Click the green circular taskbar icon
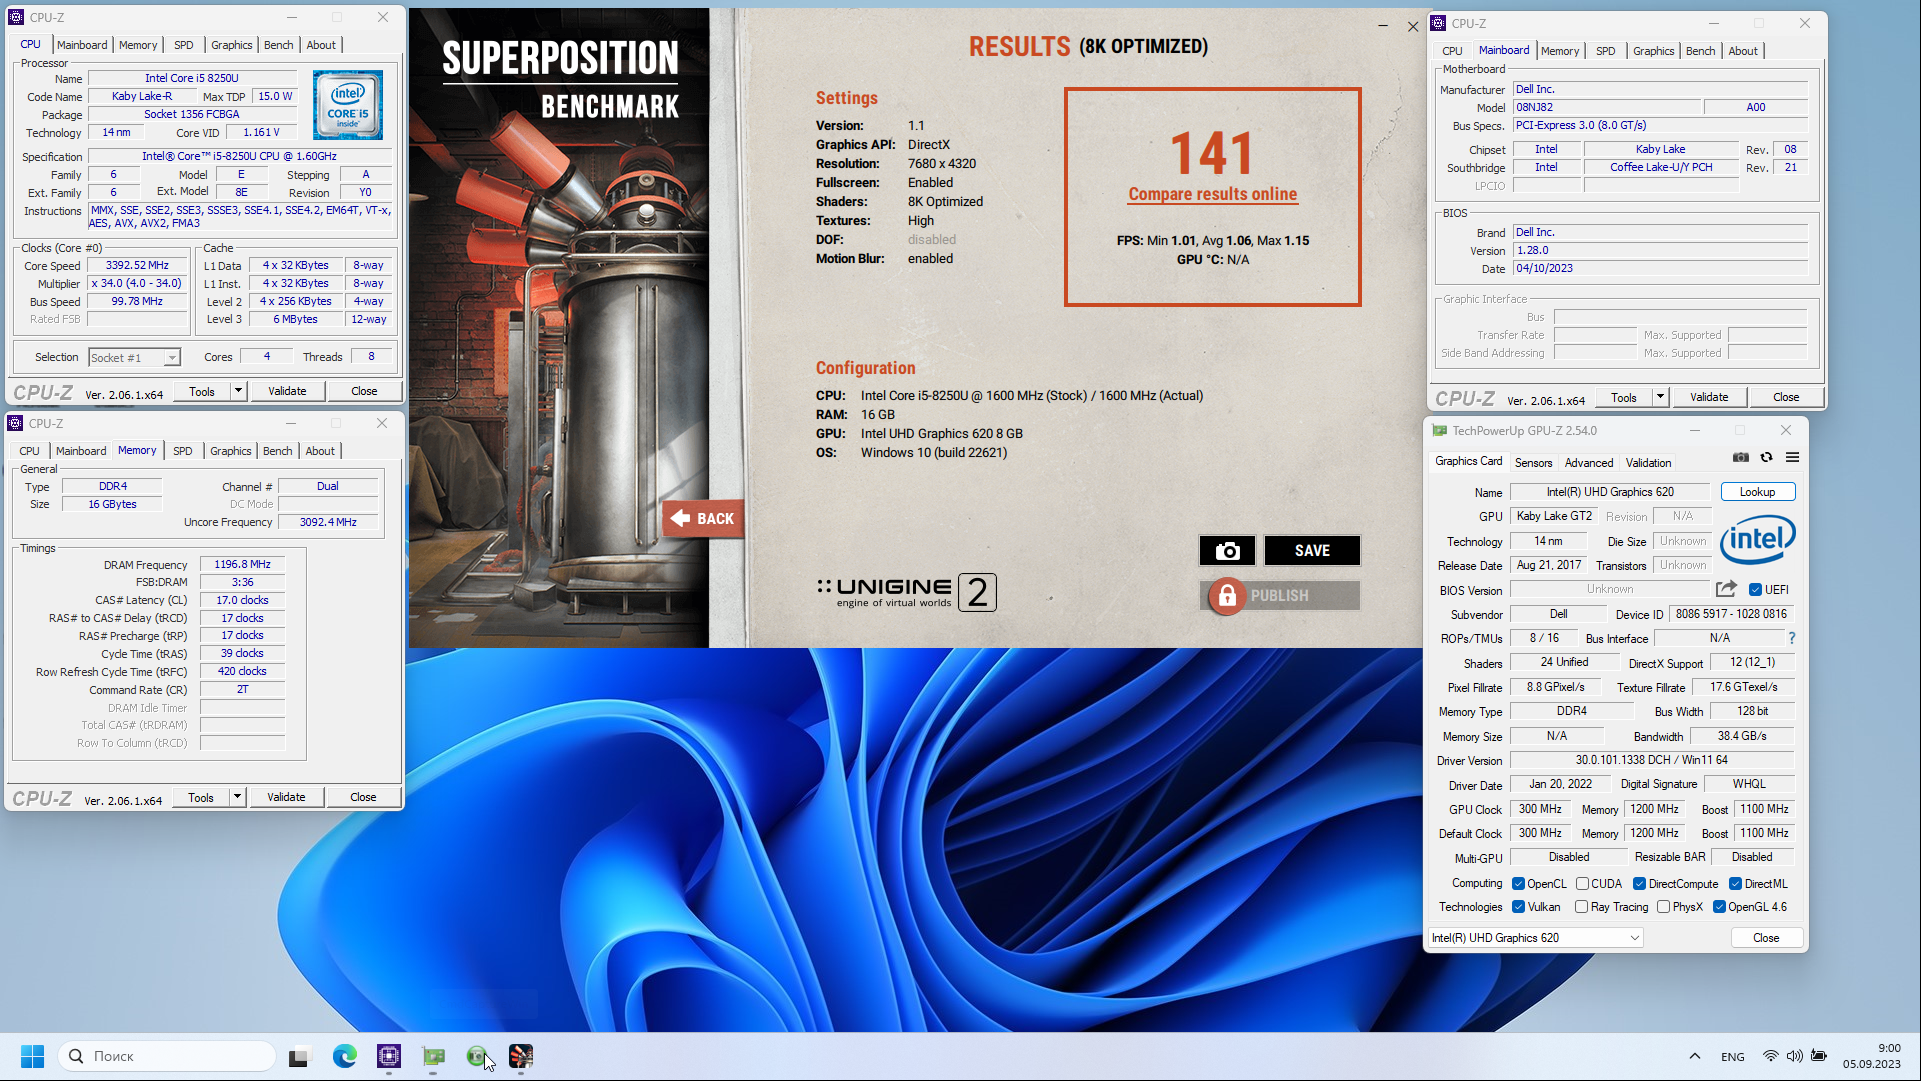1921x1081 pixels. [477, 1056]
